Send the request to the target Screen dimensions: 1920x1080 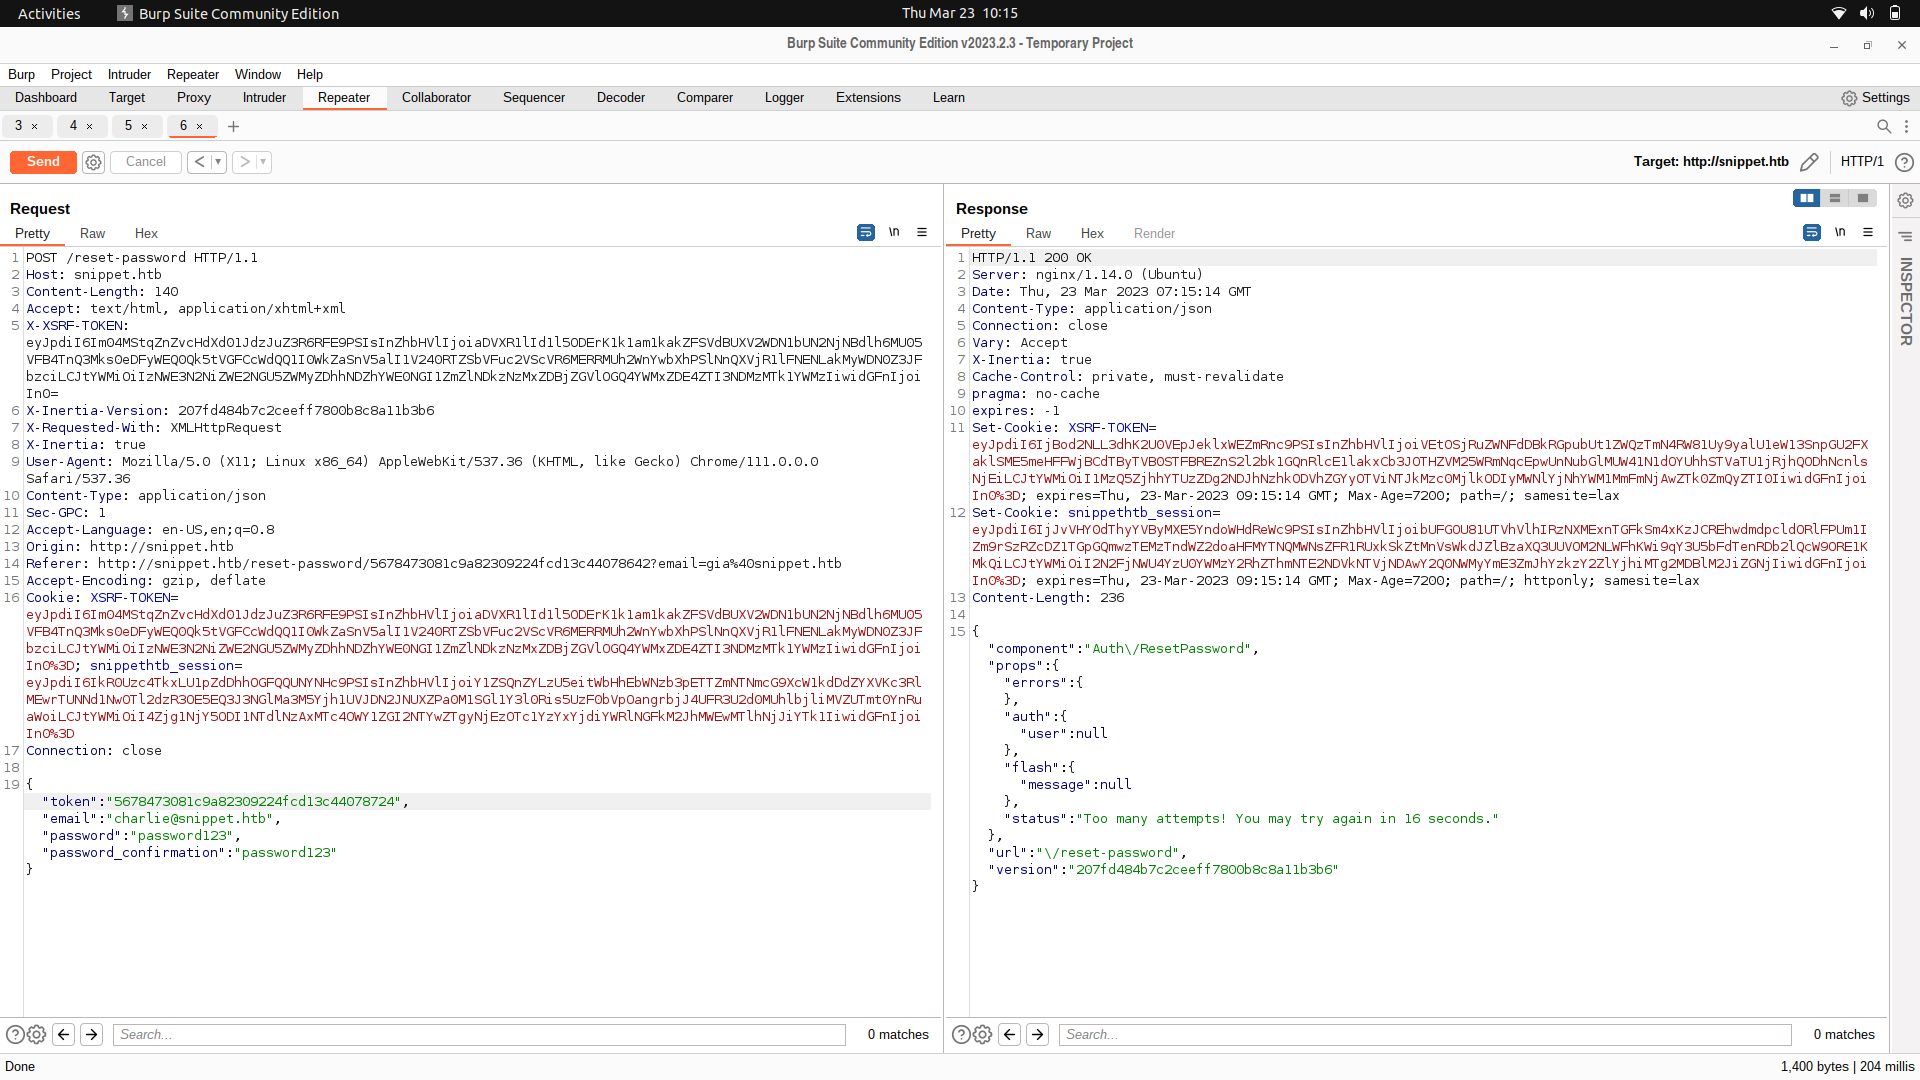point(42,162)
